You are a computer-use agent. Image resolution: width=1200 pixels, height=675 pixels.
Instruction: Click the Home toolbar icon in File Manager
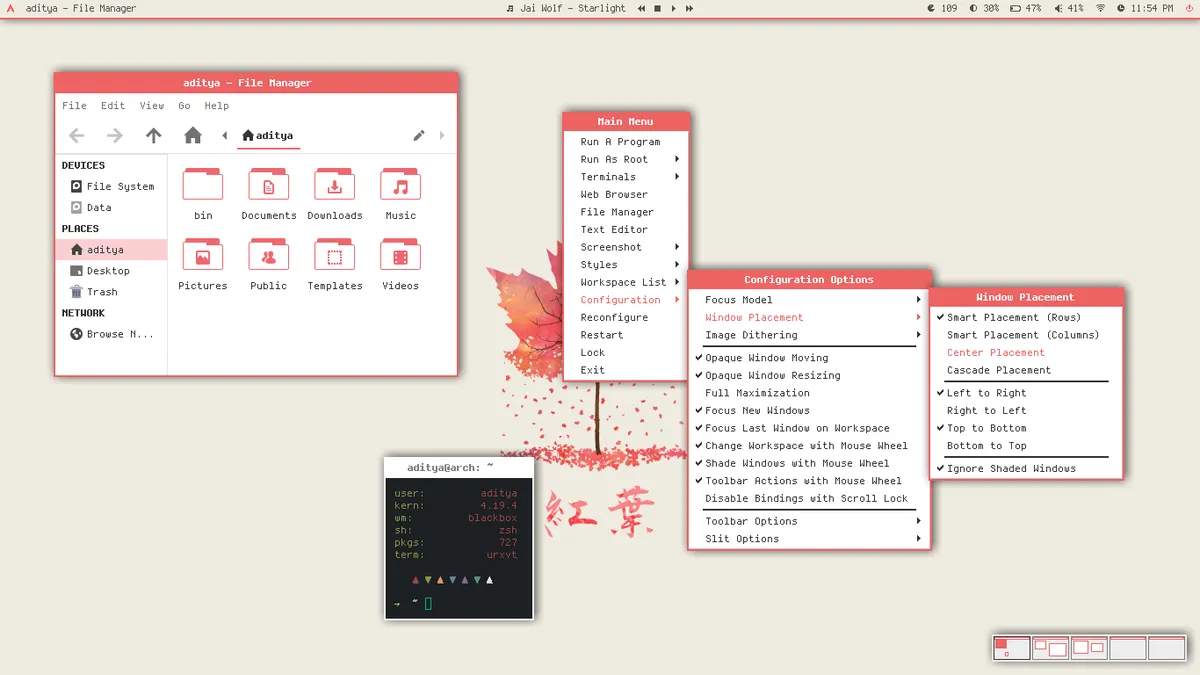tap(193, 135)
